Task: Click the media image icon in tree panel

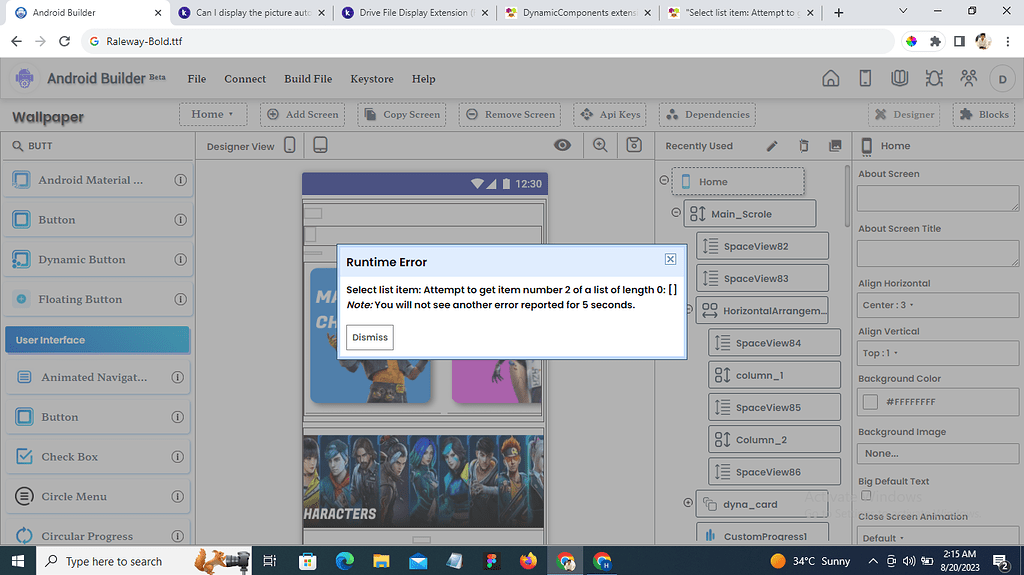Action: (x=835, y=146)
